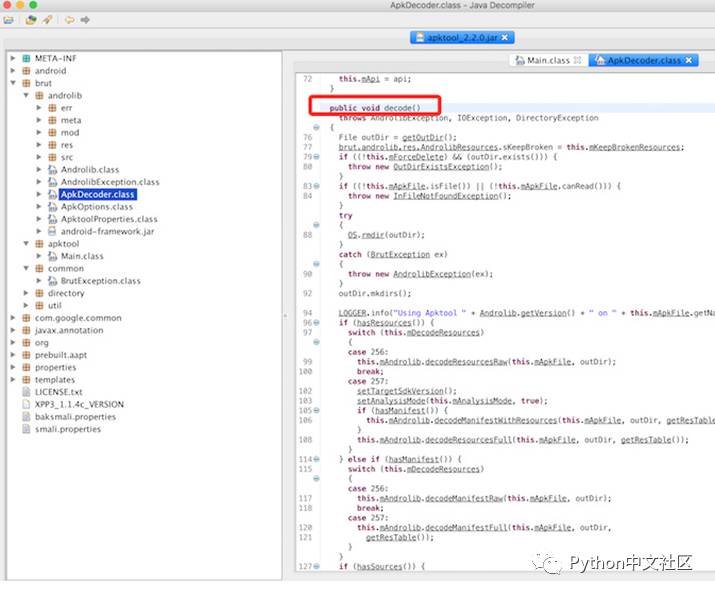The height and width of the screenshot is (595, 715).
Task: Click the Open Type toolbar icon
Action: [30, 20]
